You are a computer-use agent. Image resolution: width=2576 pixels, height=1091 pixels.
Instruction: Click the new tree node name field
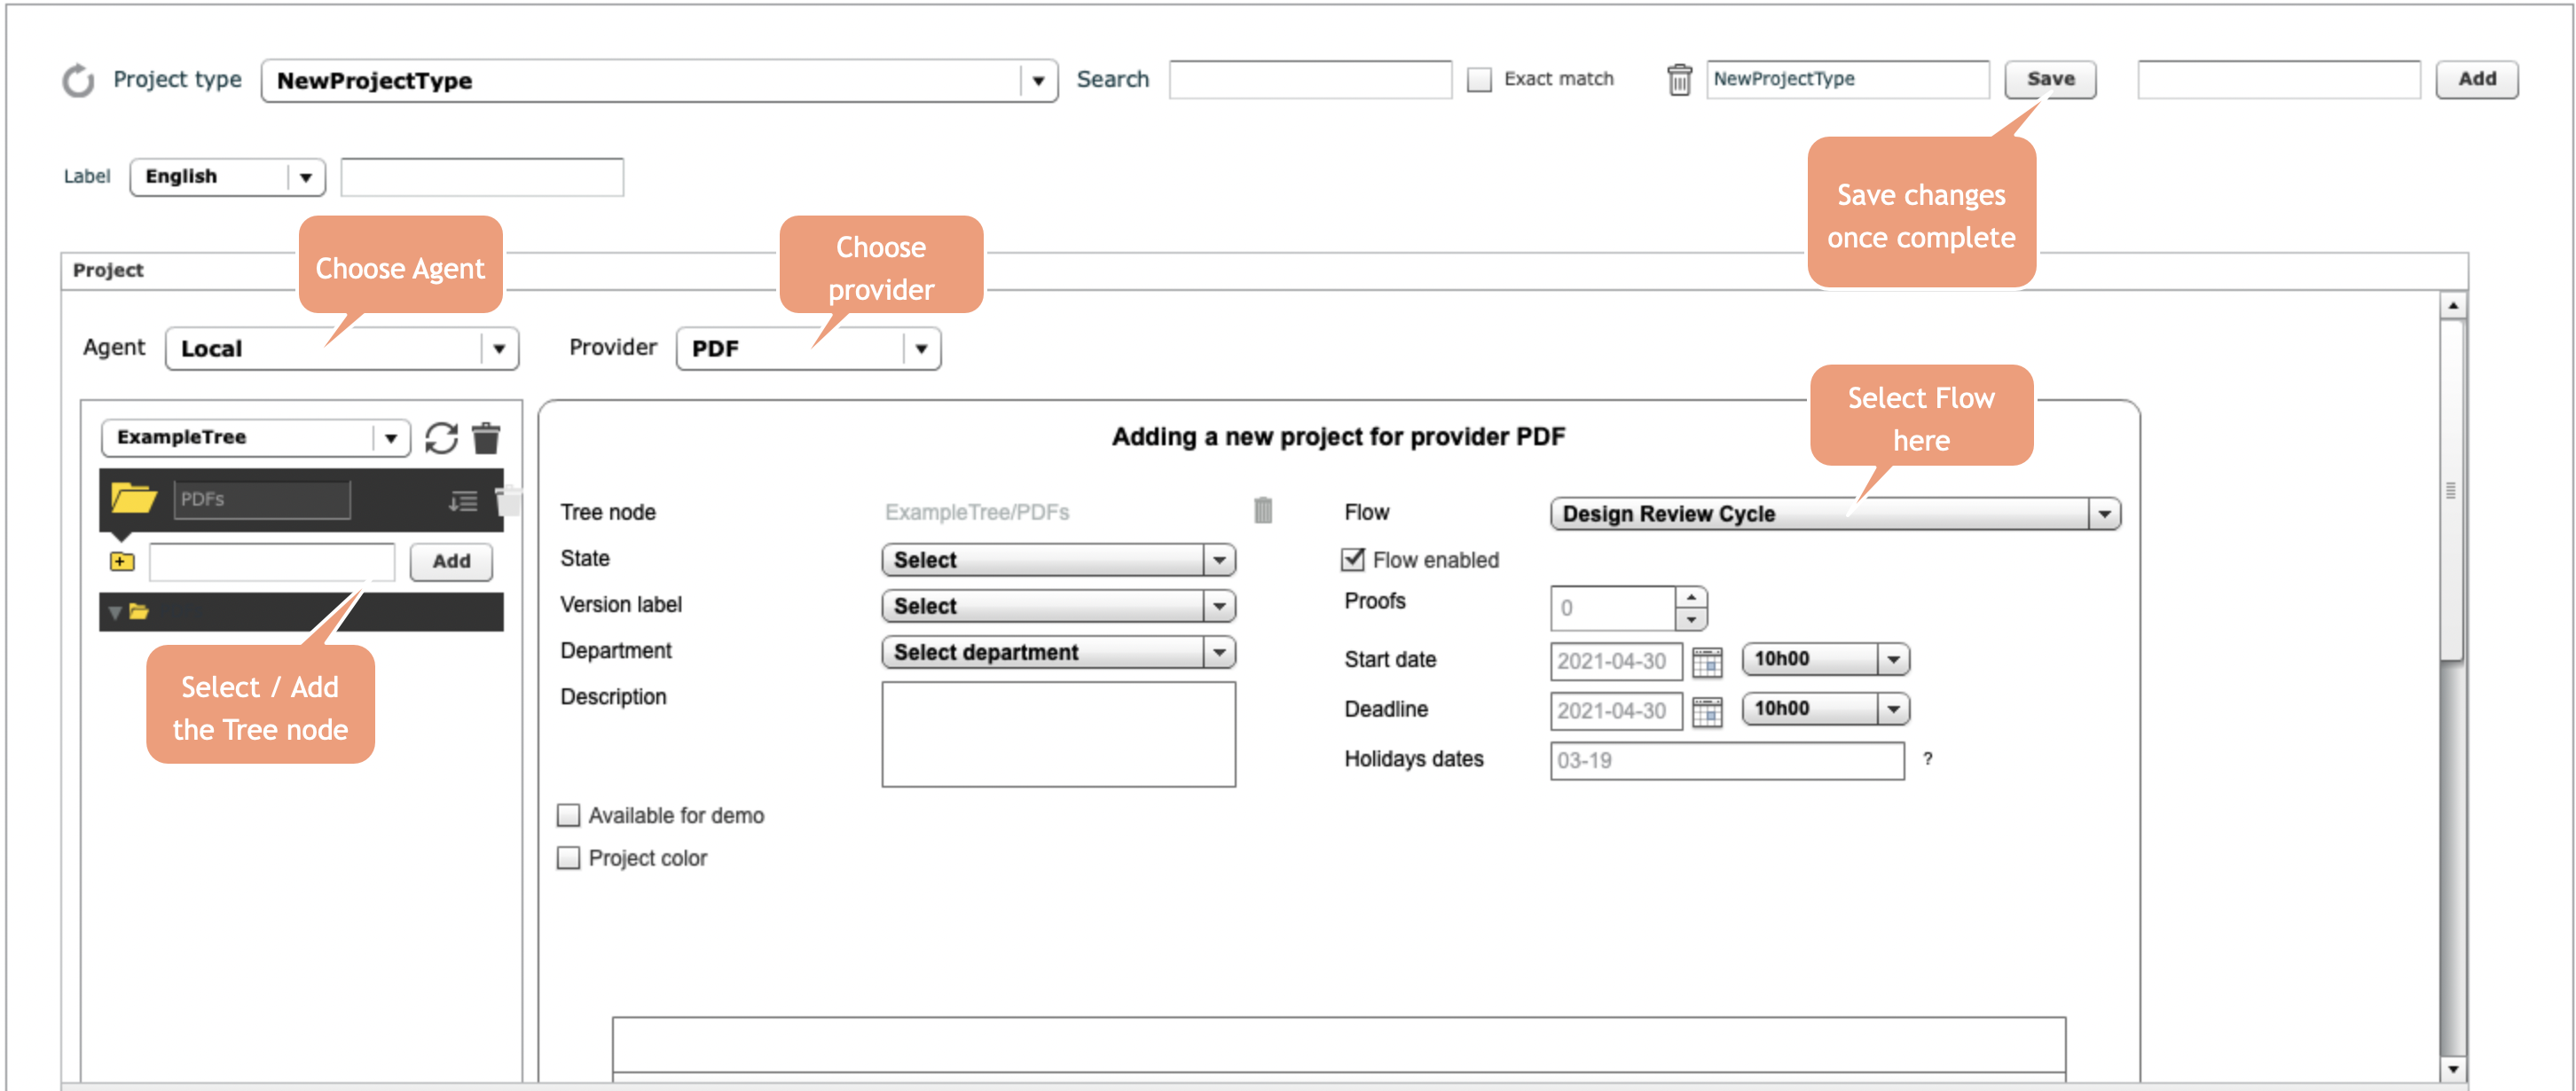[272, 562]
